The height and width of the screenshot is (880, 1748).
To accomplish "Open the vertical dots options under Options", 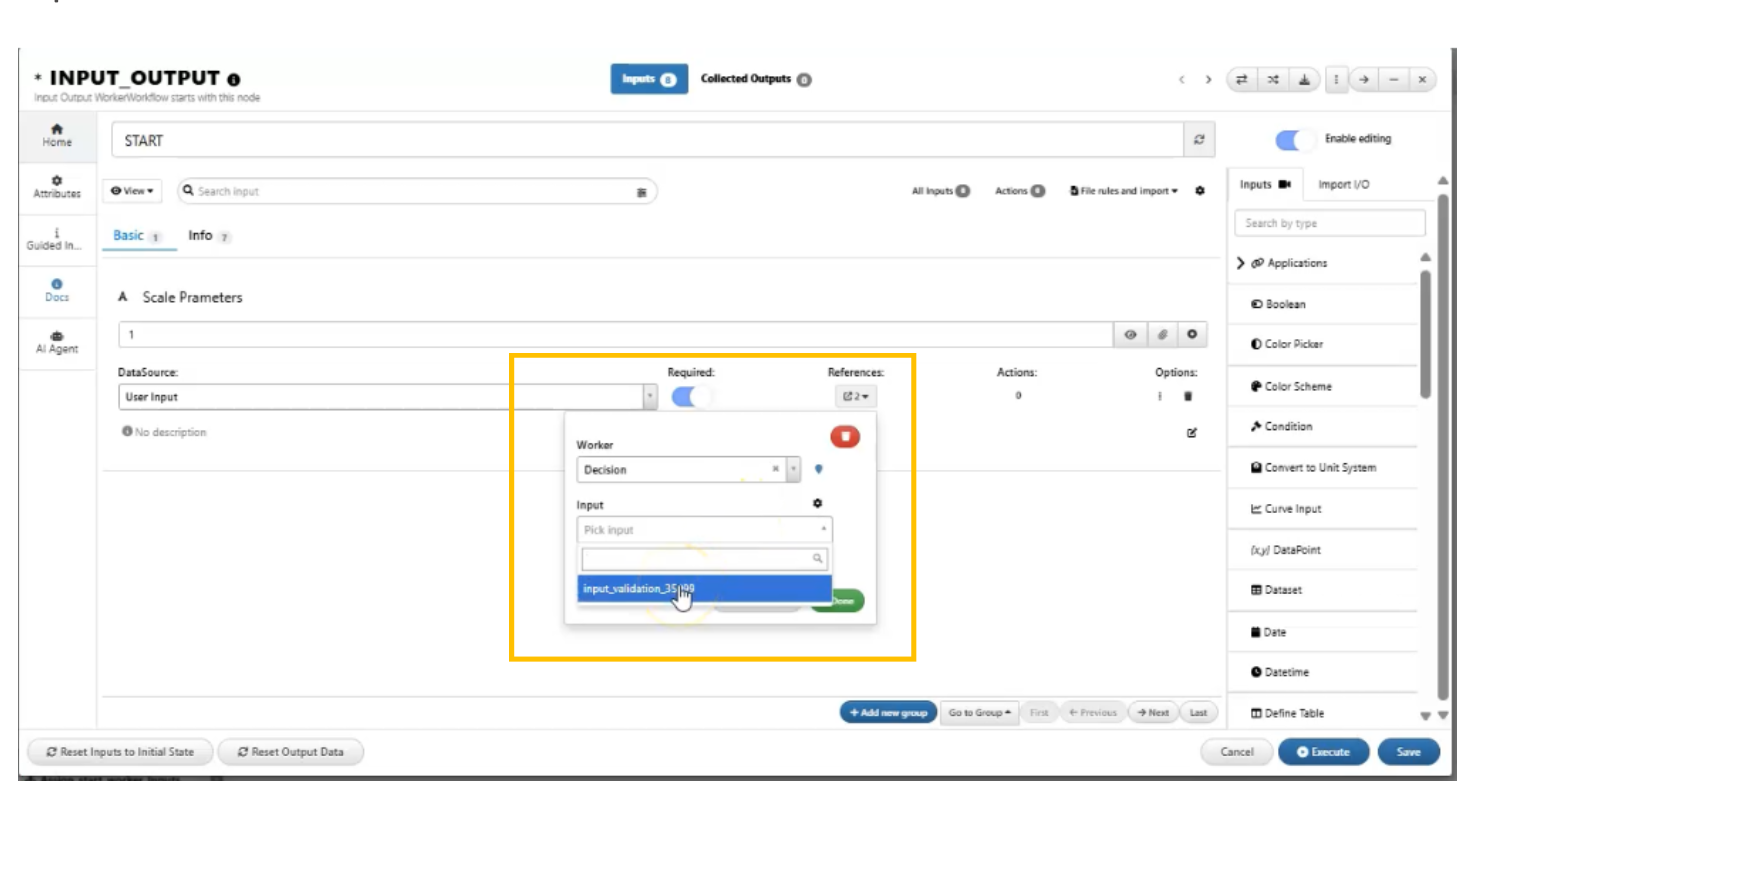I will [x=1160, y=396].
